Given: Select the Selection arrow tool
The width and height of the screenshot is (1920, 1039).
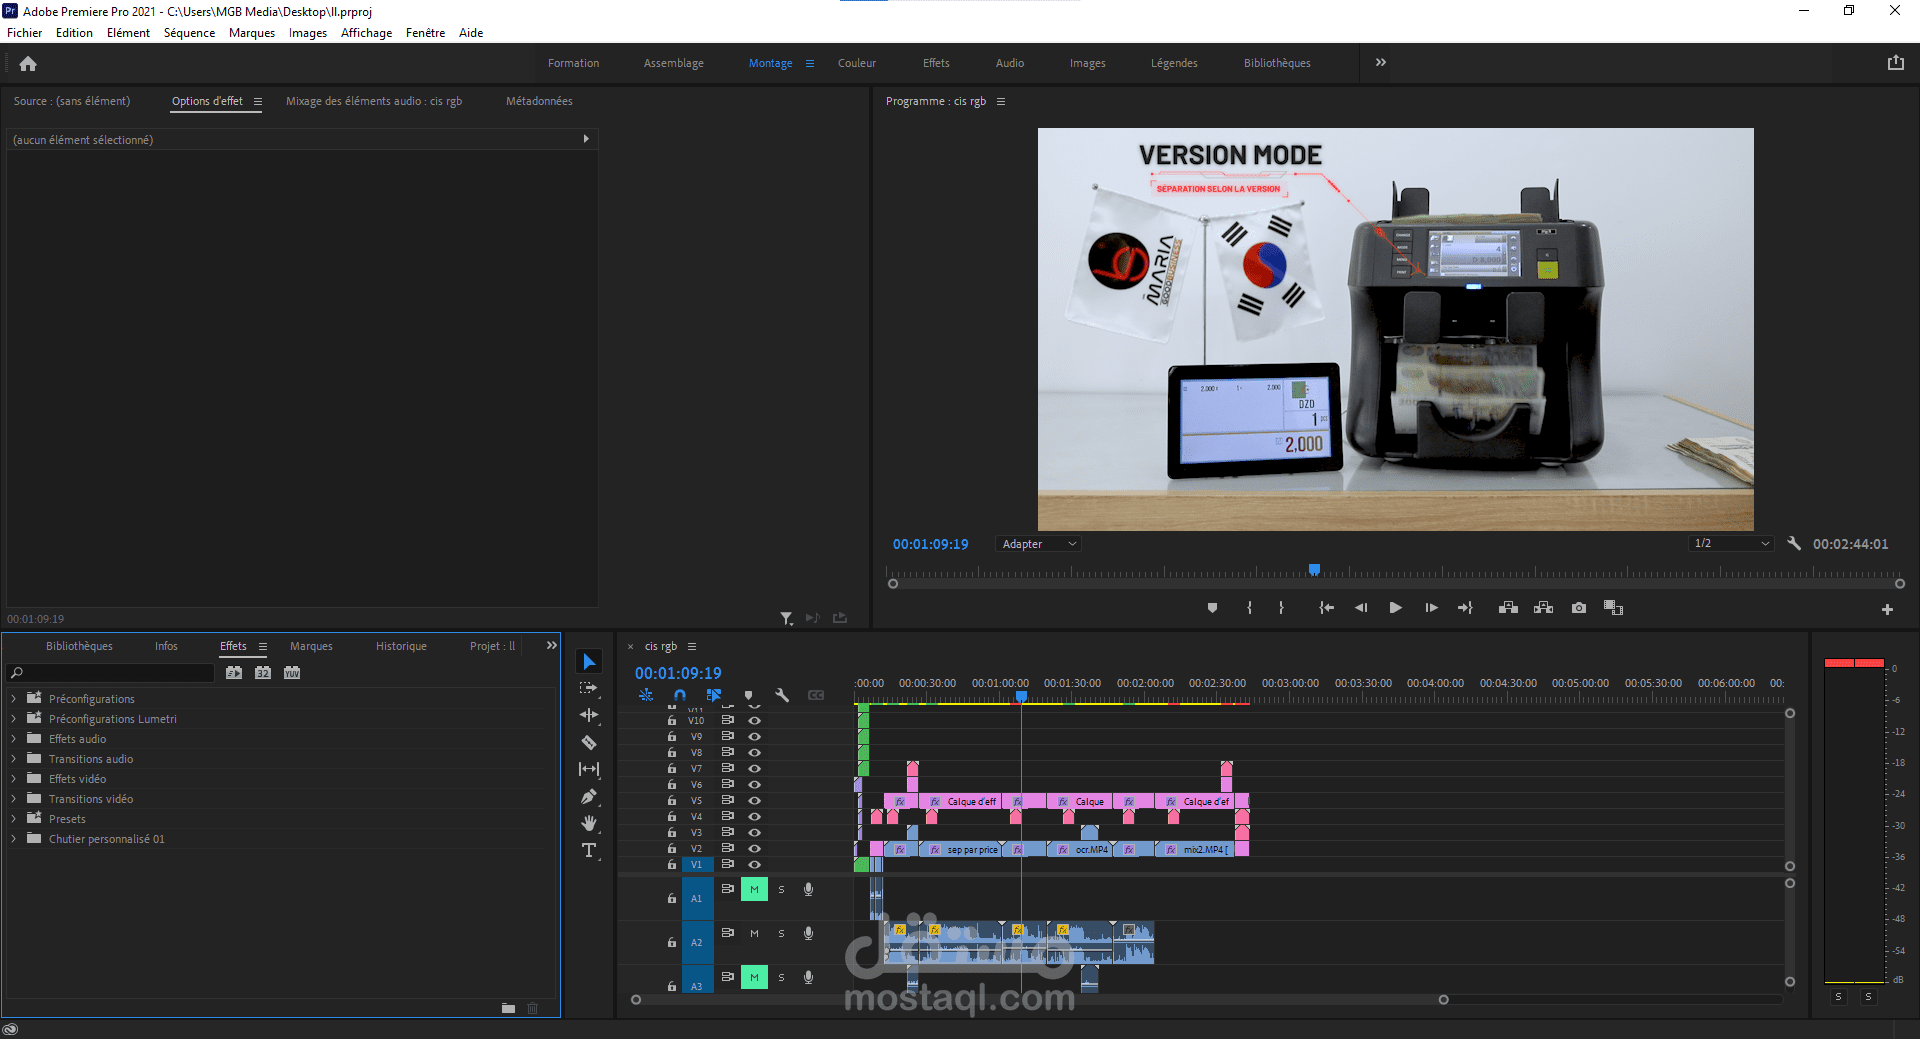Looking at the screenshot, I should tap(589, 662).
